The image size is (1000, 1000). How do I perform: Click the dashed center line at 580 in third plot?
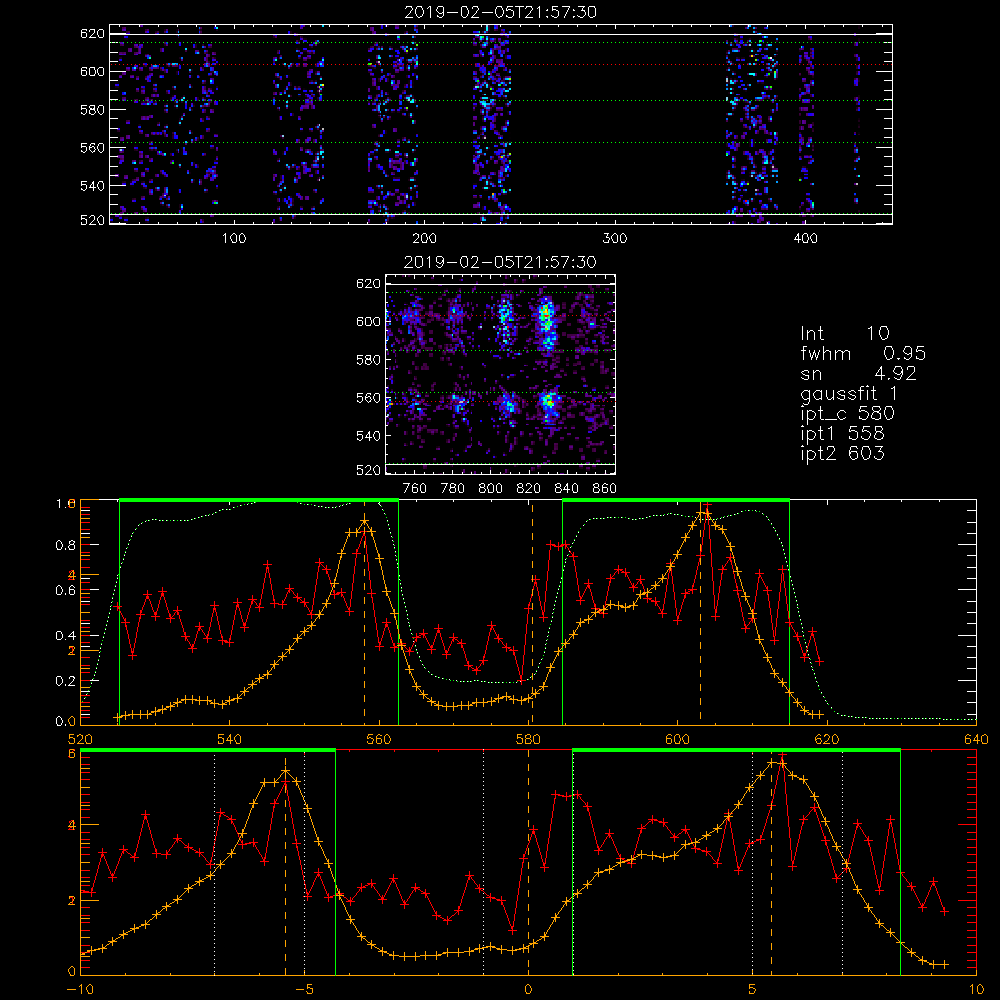click(532, 612)
